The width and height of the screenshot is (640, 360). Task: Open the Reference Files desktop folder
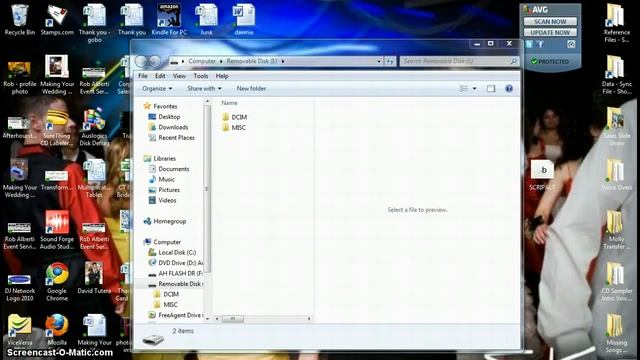click(x=616, y=23)
